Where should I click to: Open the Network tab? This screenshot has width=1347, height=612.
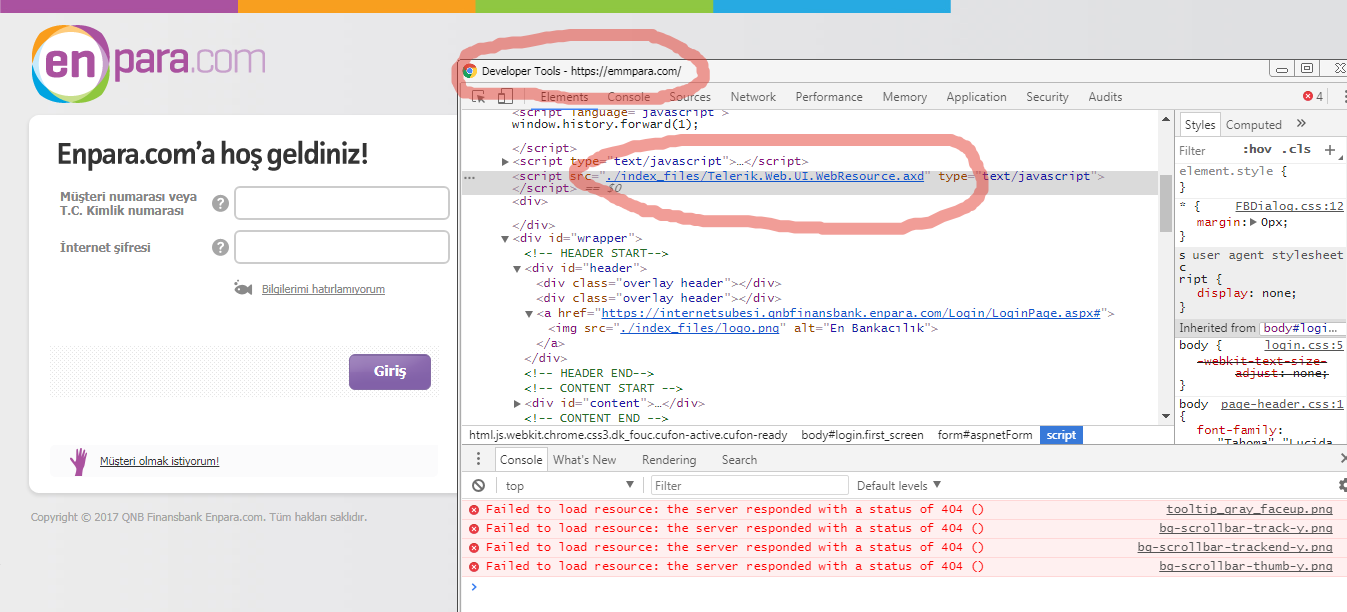click(x=753, y=97)
